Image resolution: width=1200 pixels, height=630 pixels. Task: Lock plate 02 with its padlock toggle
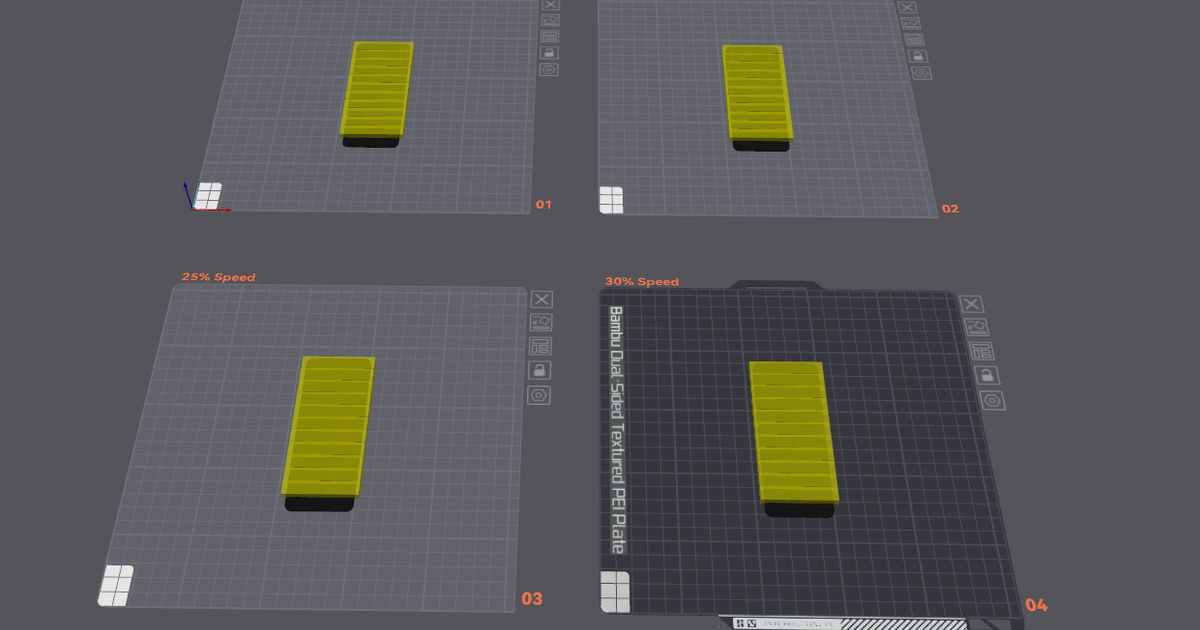919,56
